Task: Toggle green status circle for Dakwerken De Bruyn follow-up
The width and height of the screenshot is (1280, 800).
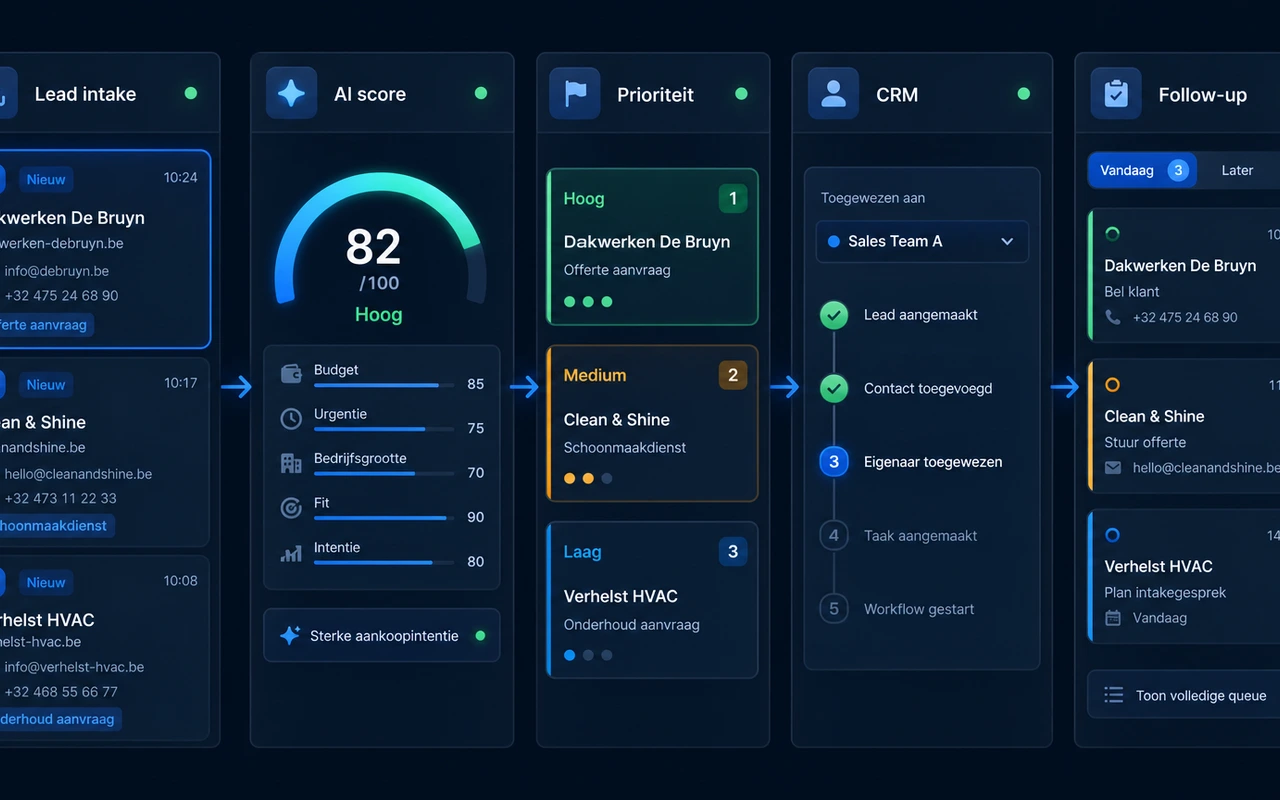Action: point(1112,234)
